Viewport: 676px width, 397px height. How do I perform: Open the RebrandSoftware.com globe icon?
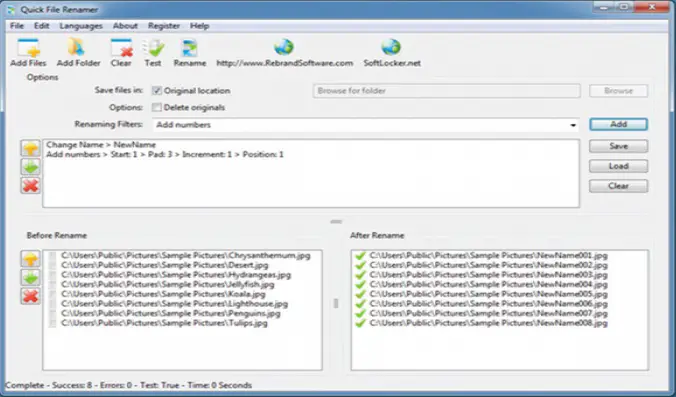(284, 47)
